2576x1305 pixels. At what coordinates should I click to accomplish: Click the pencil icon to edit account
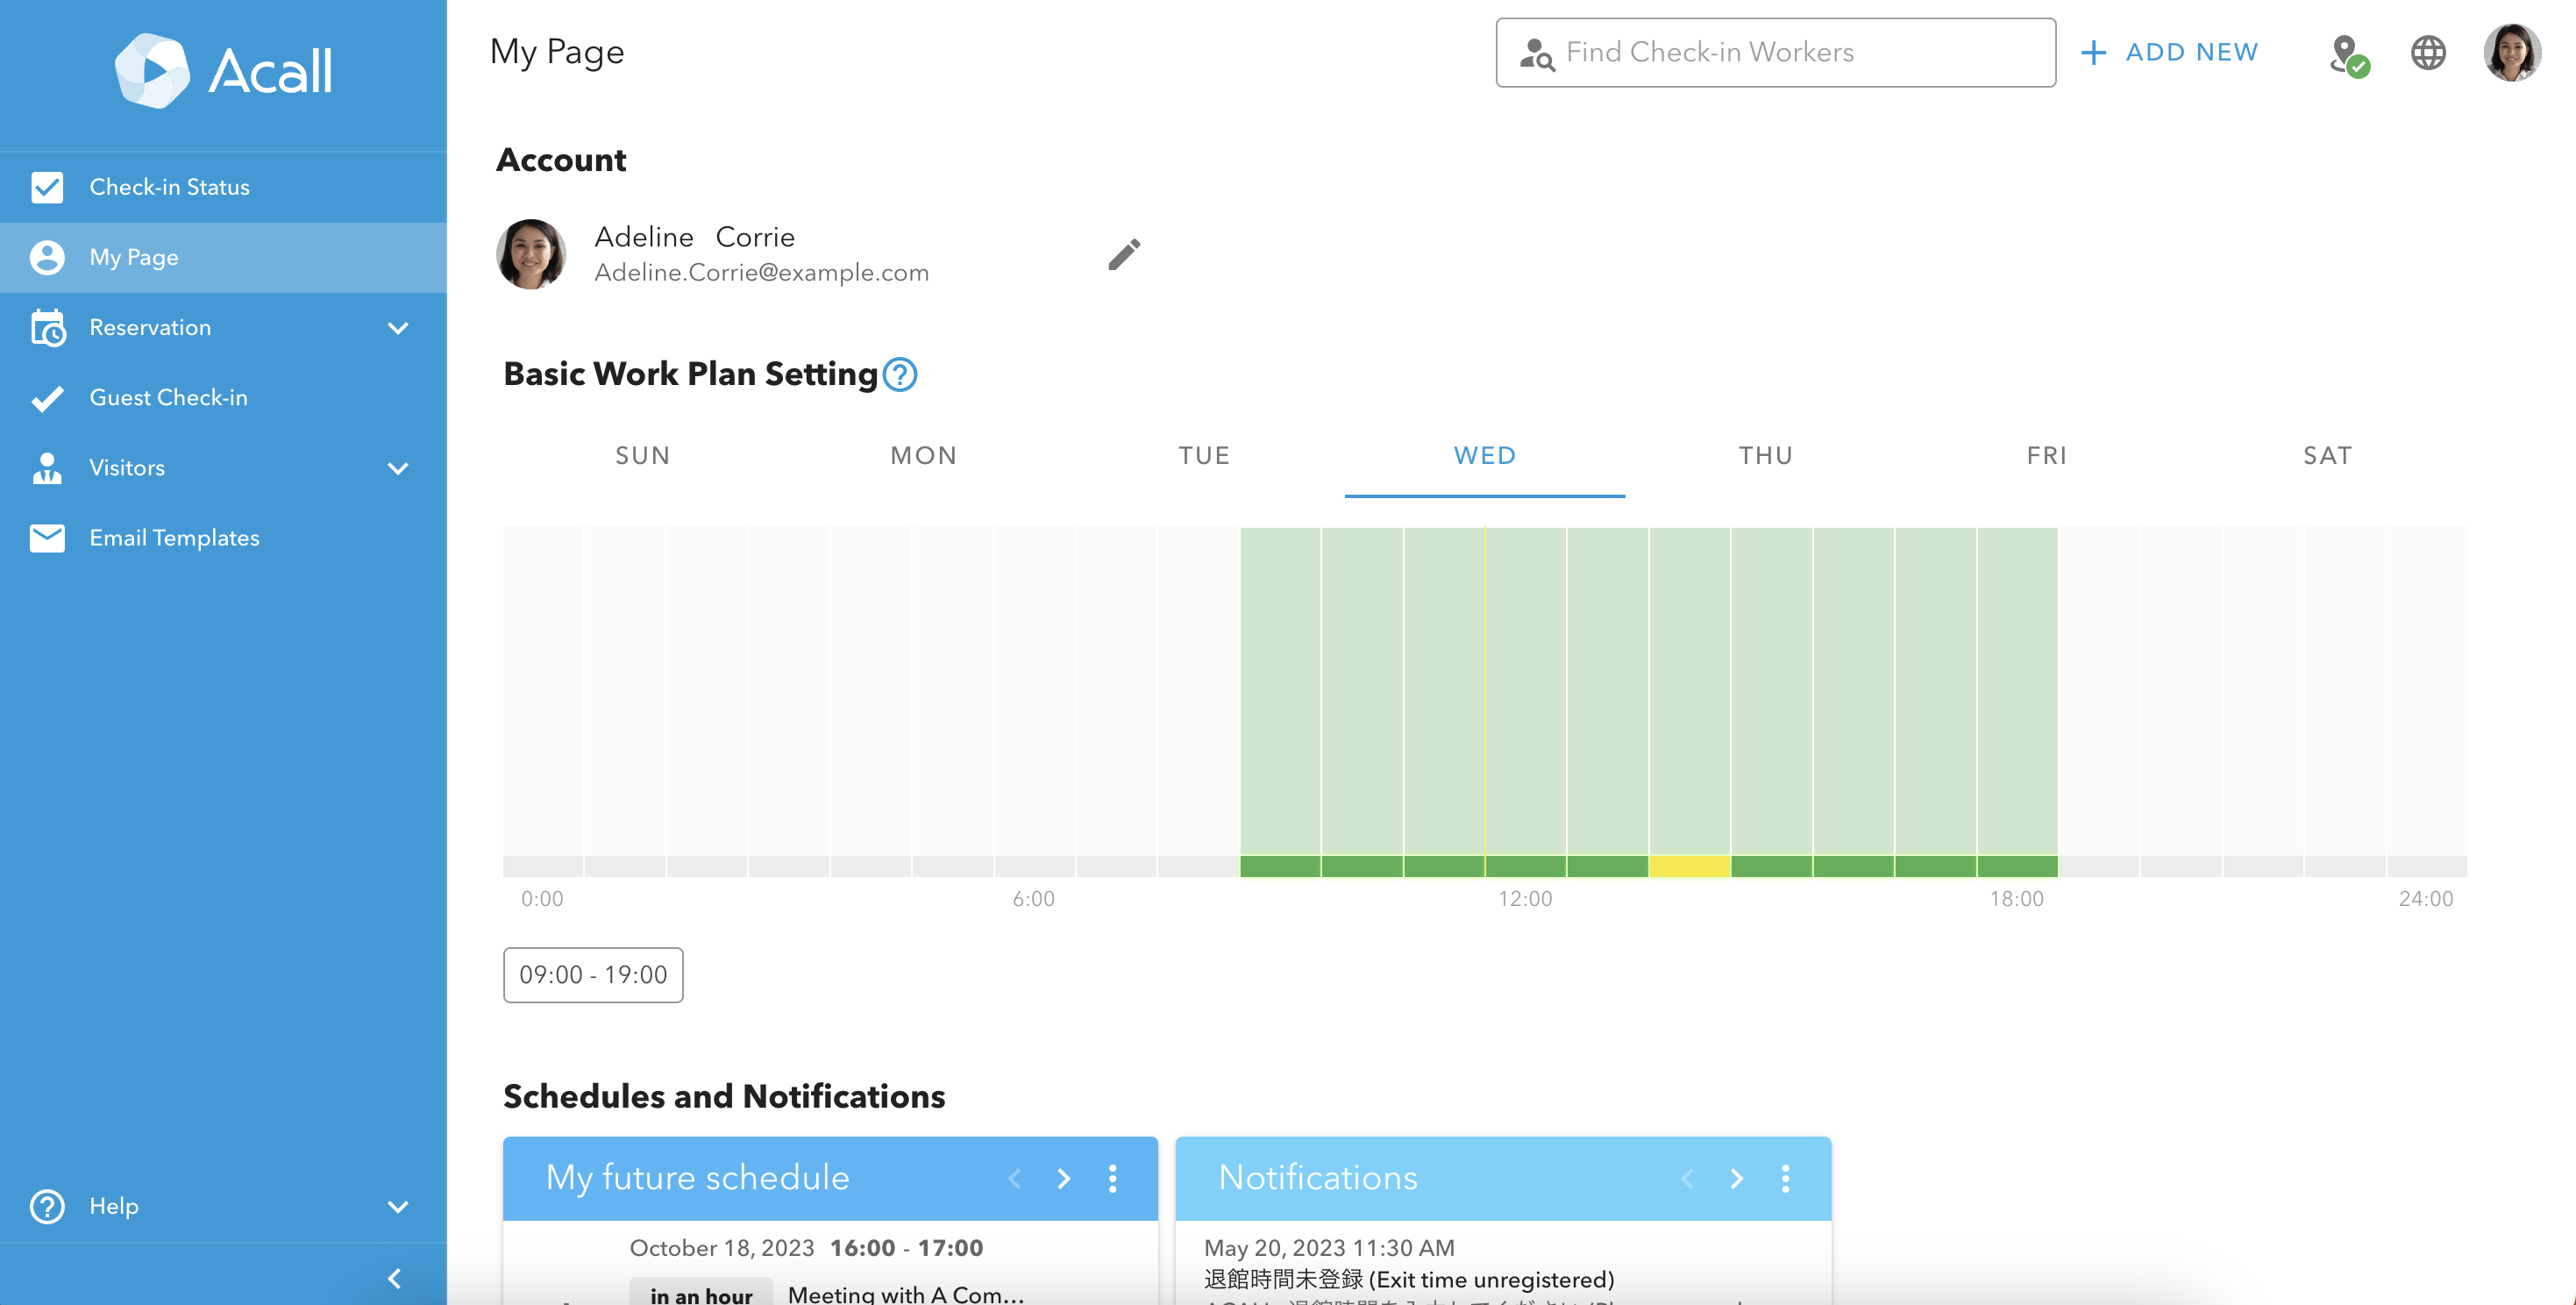click(x=1124, y=254)
